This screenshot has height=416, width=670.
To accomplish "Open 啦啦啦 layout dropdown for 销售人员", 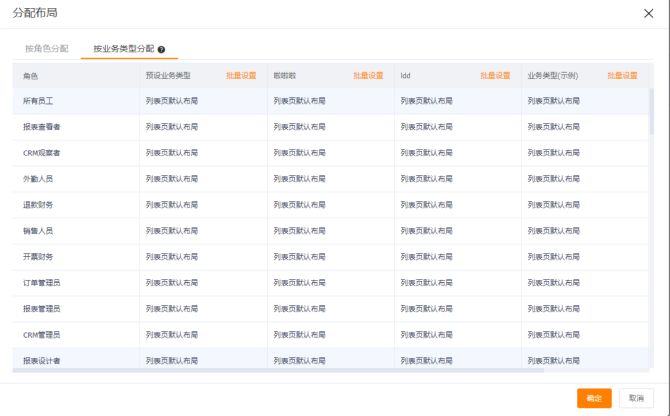I will coord(328,231).
